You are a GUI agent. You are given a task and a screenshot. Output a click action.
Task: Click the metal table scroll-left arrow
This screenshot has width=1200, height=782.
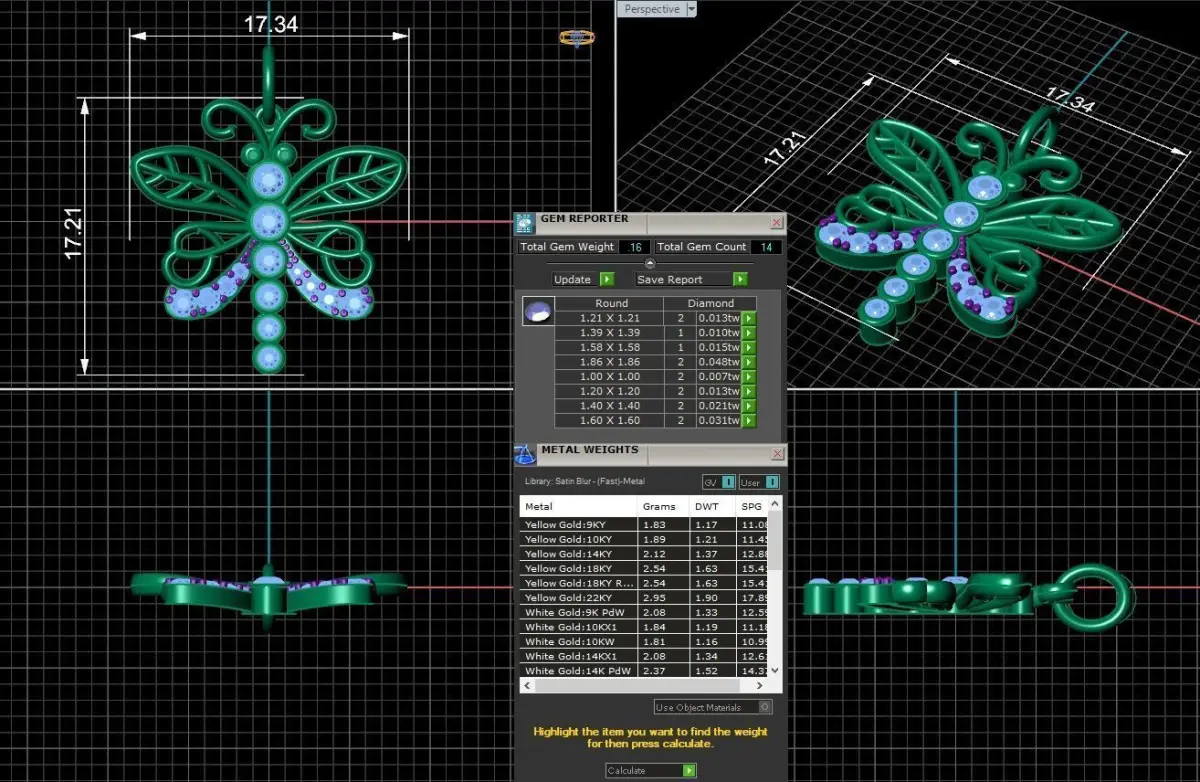coord(526,686)
